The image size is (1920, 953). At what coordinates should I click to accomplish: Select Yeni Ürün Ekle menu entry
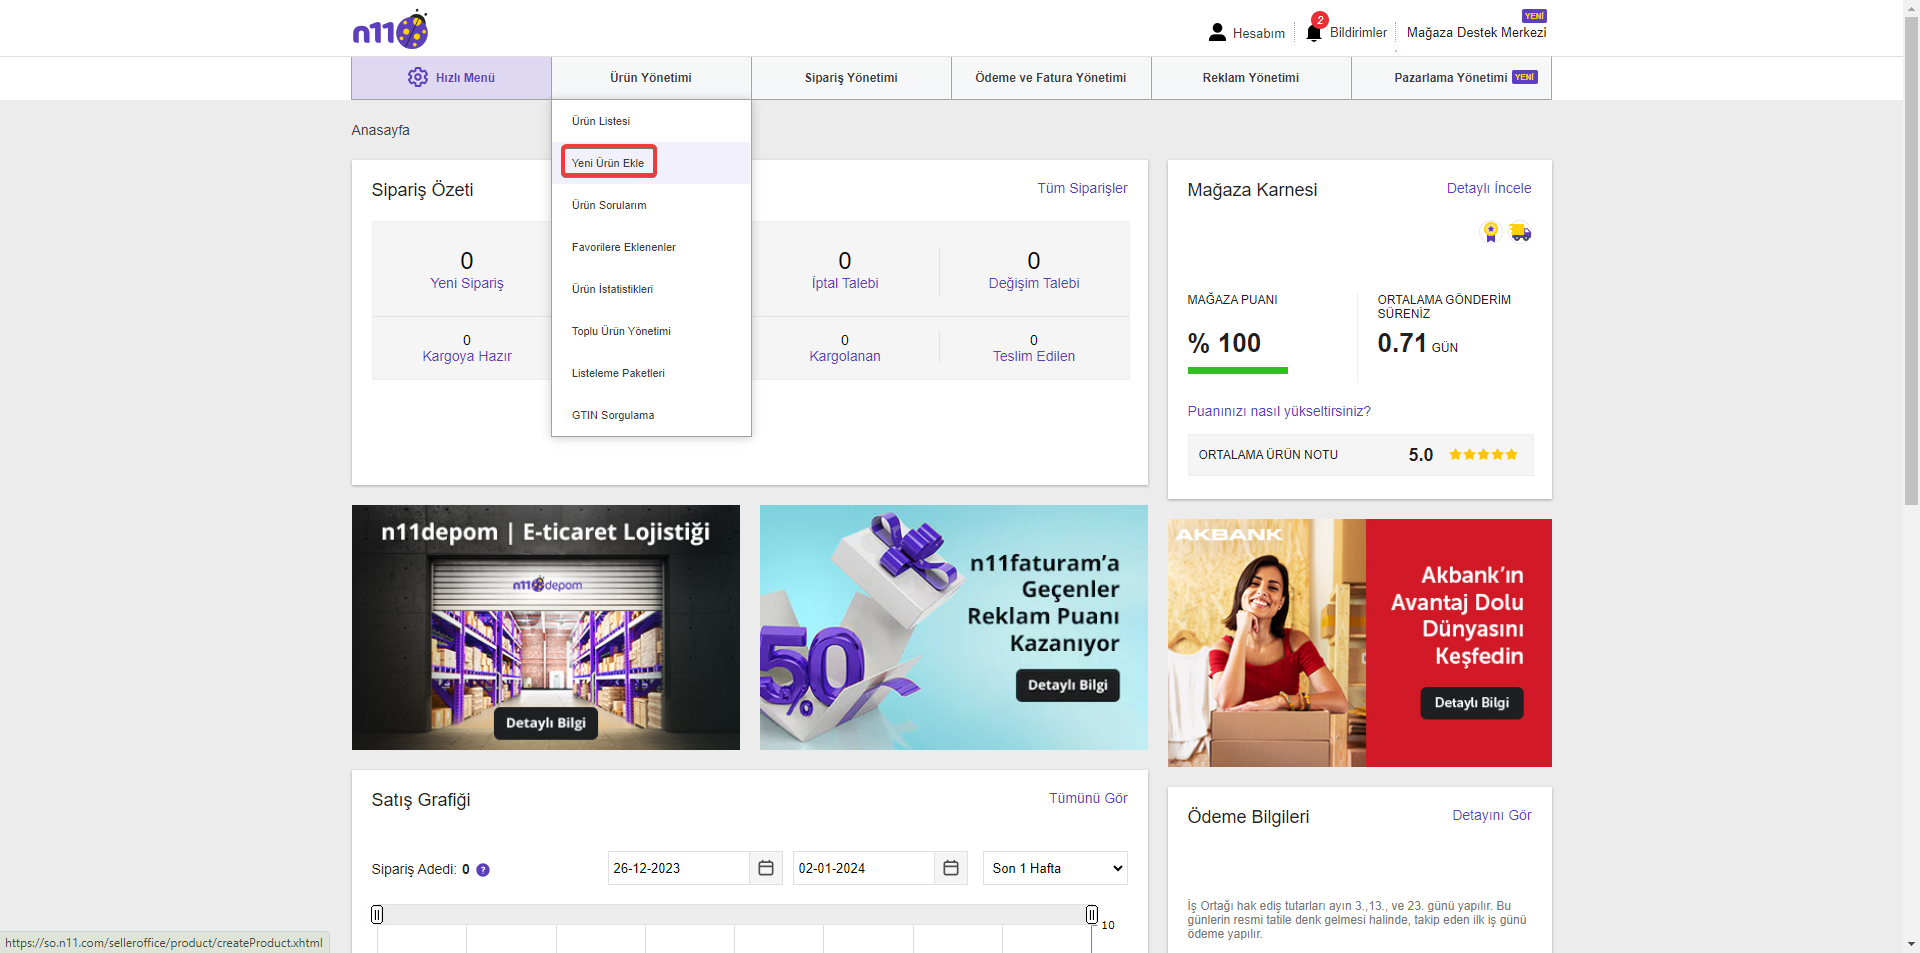[x=651, y=163]
